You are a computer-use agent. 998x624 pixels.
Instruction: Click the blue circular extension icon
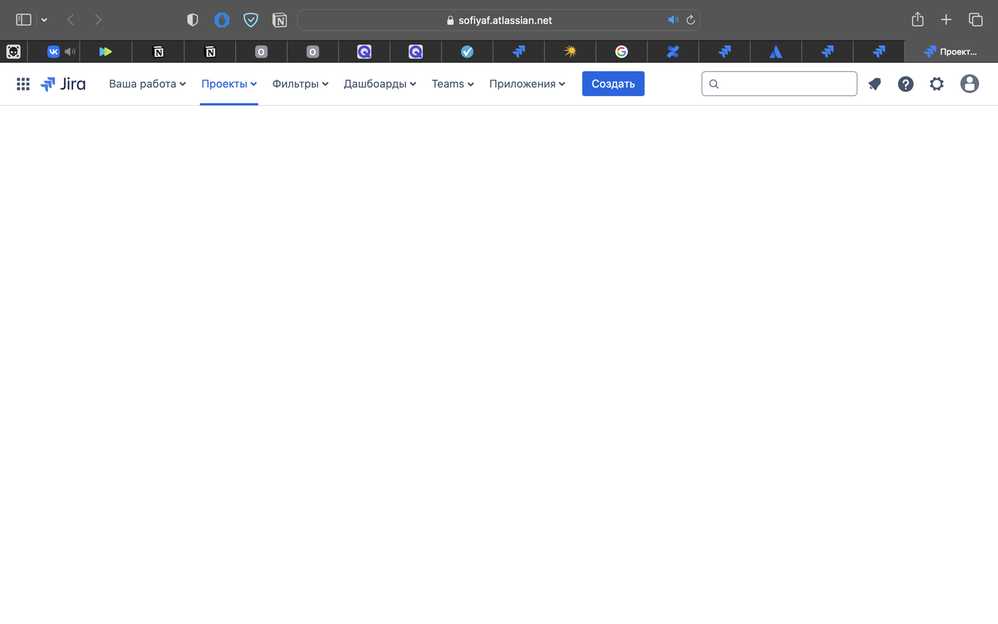(221, 20)
